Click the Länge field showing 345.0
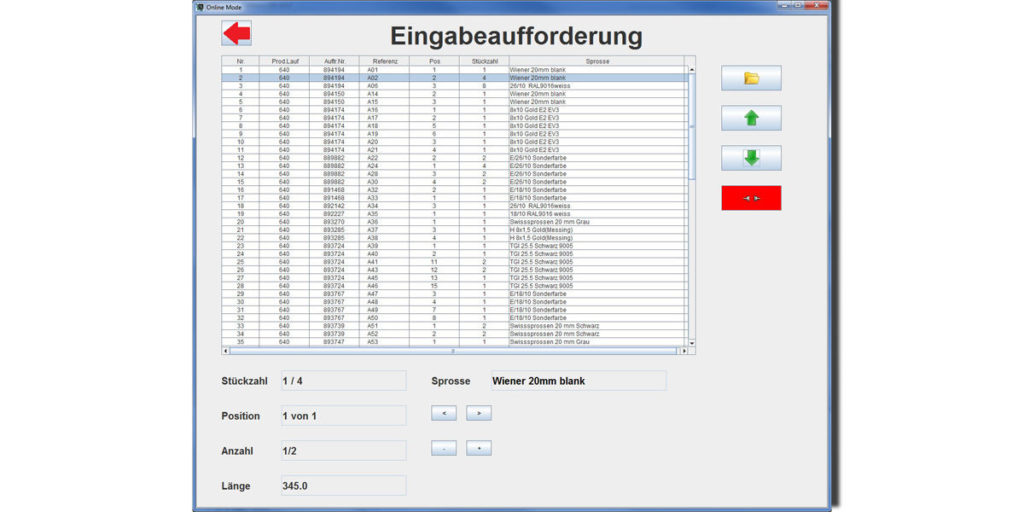The height and width of the screenshot is (512, 1024). [344, 486]
